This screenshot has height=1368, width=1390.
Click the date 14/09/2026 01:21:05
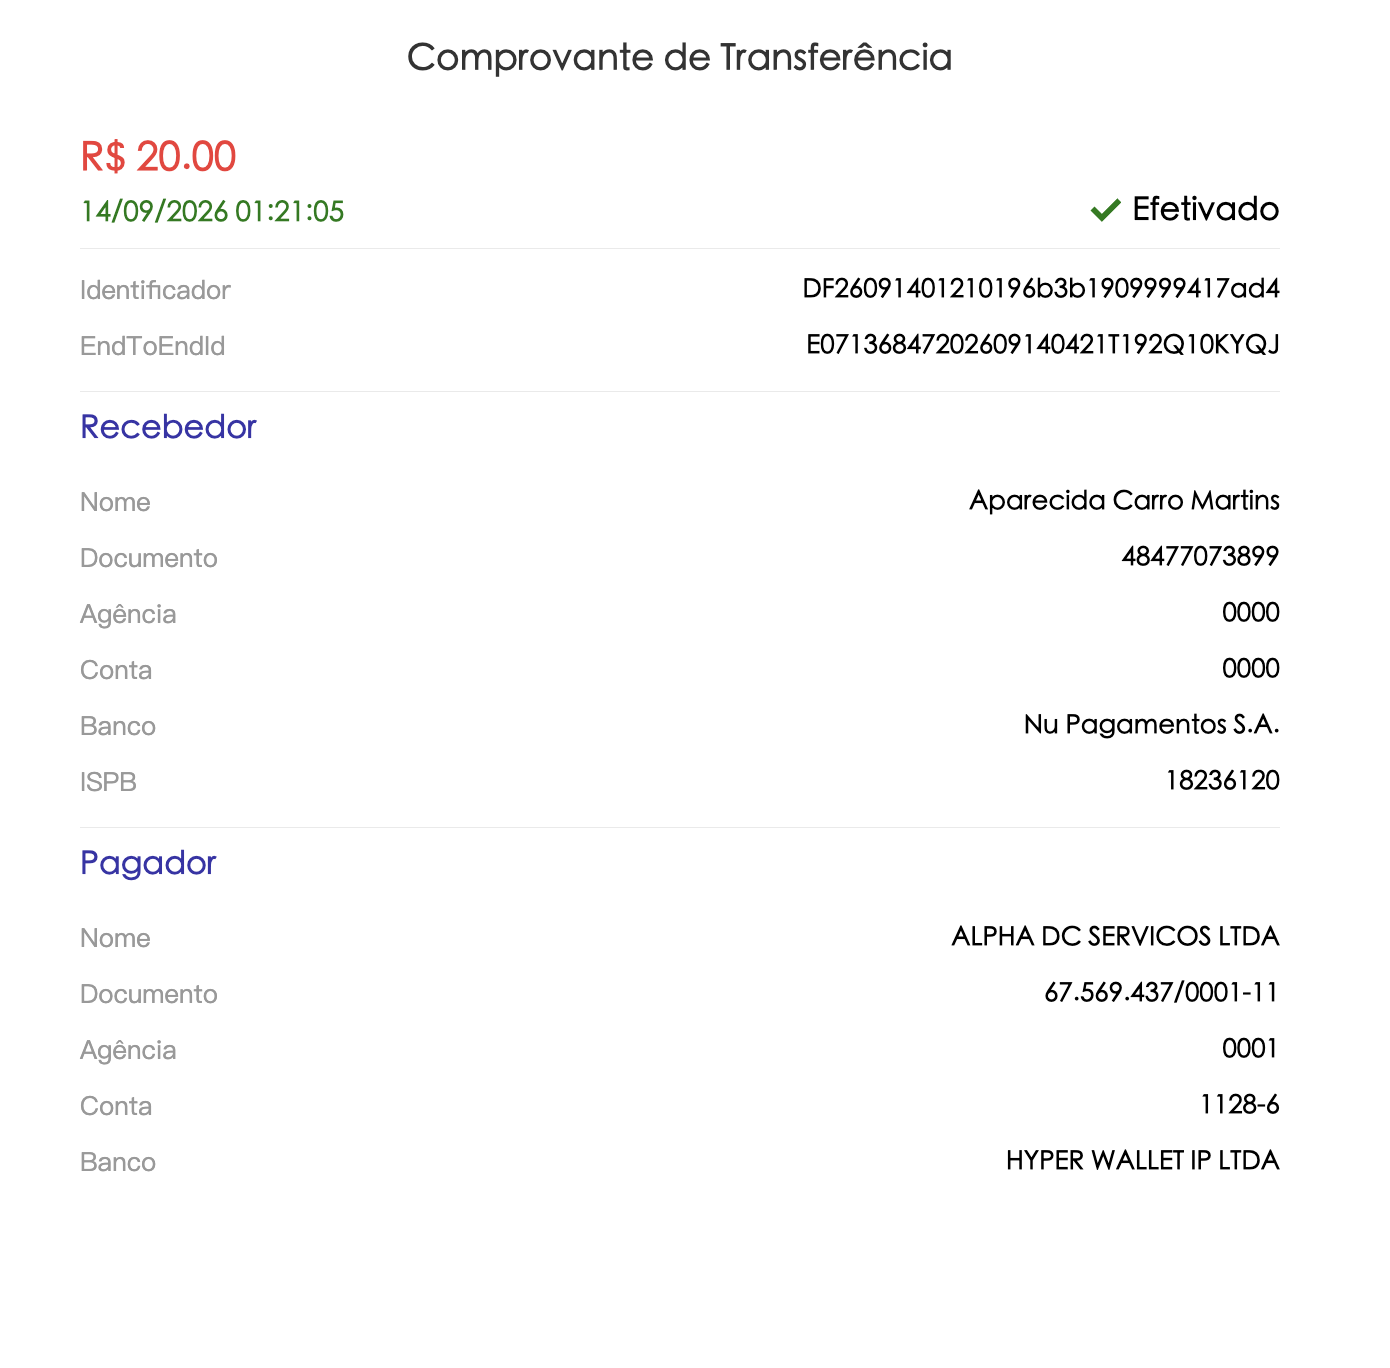pos(212,212)
